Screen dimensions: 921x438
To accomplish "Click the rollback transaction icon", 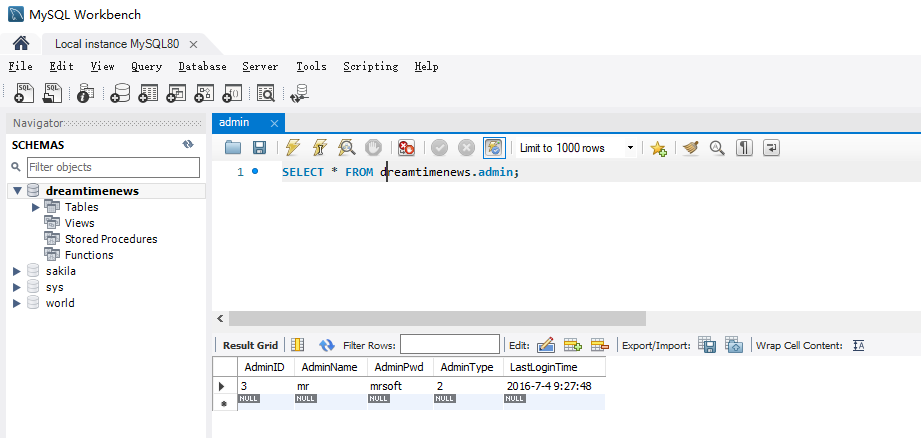I will click(466, 148).
